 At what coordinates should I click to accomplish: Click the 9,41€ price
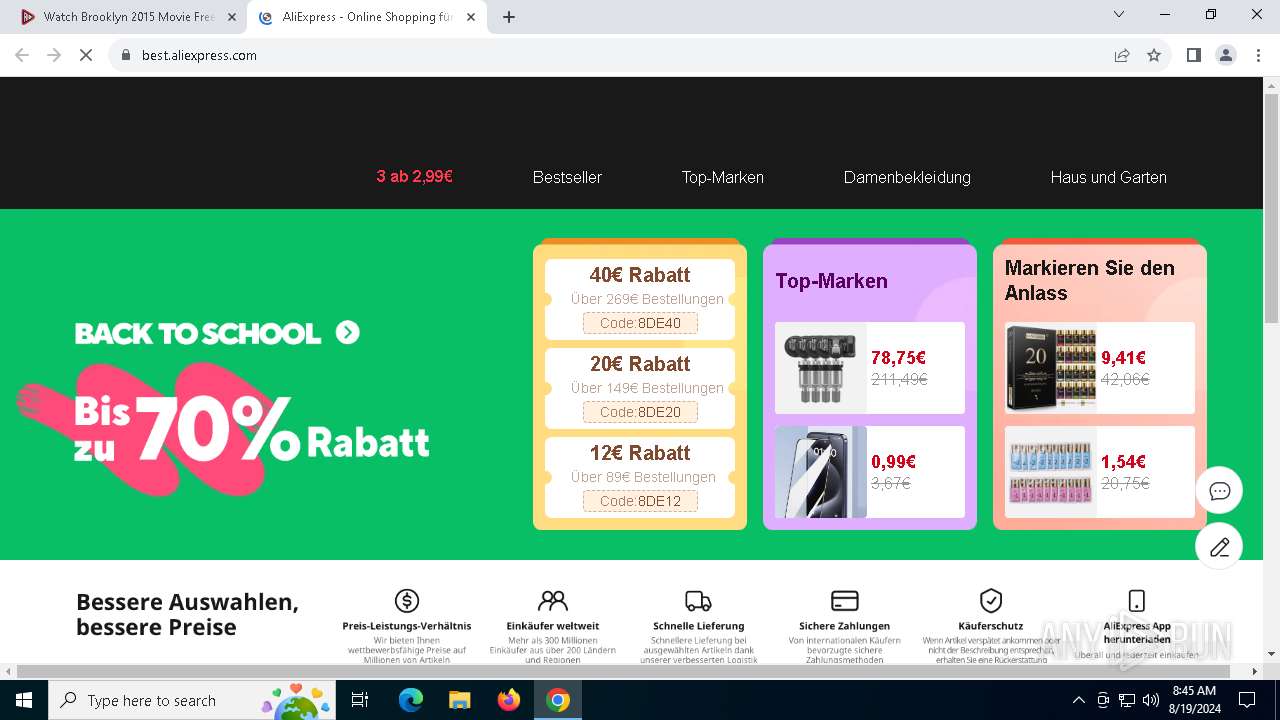[x=1123, y=357]
